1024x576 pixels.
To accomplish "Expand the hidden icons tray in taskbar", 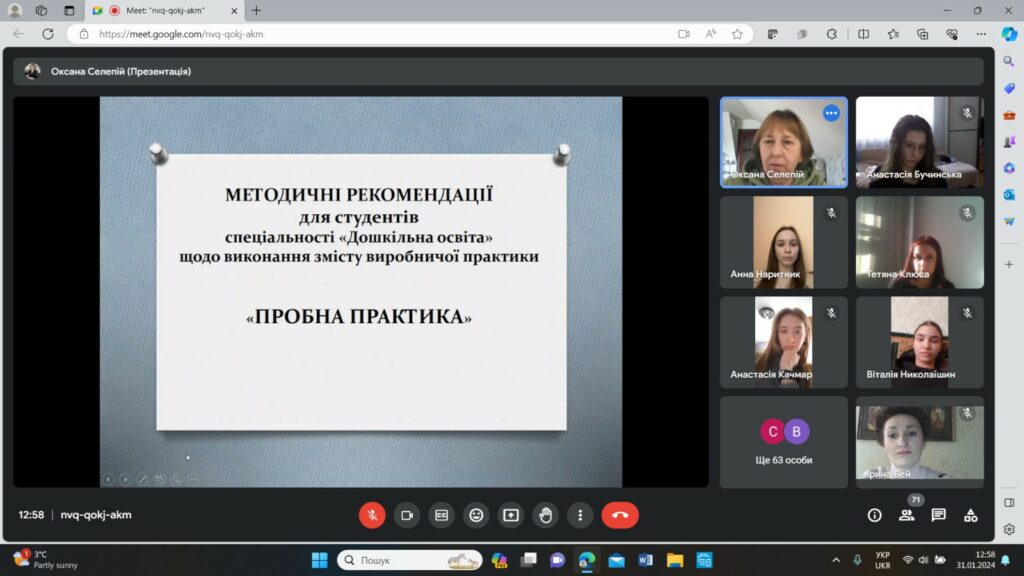I will click(x=836, y=560).
